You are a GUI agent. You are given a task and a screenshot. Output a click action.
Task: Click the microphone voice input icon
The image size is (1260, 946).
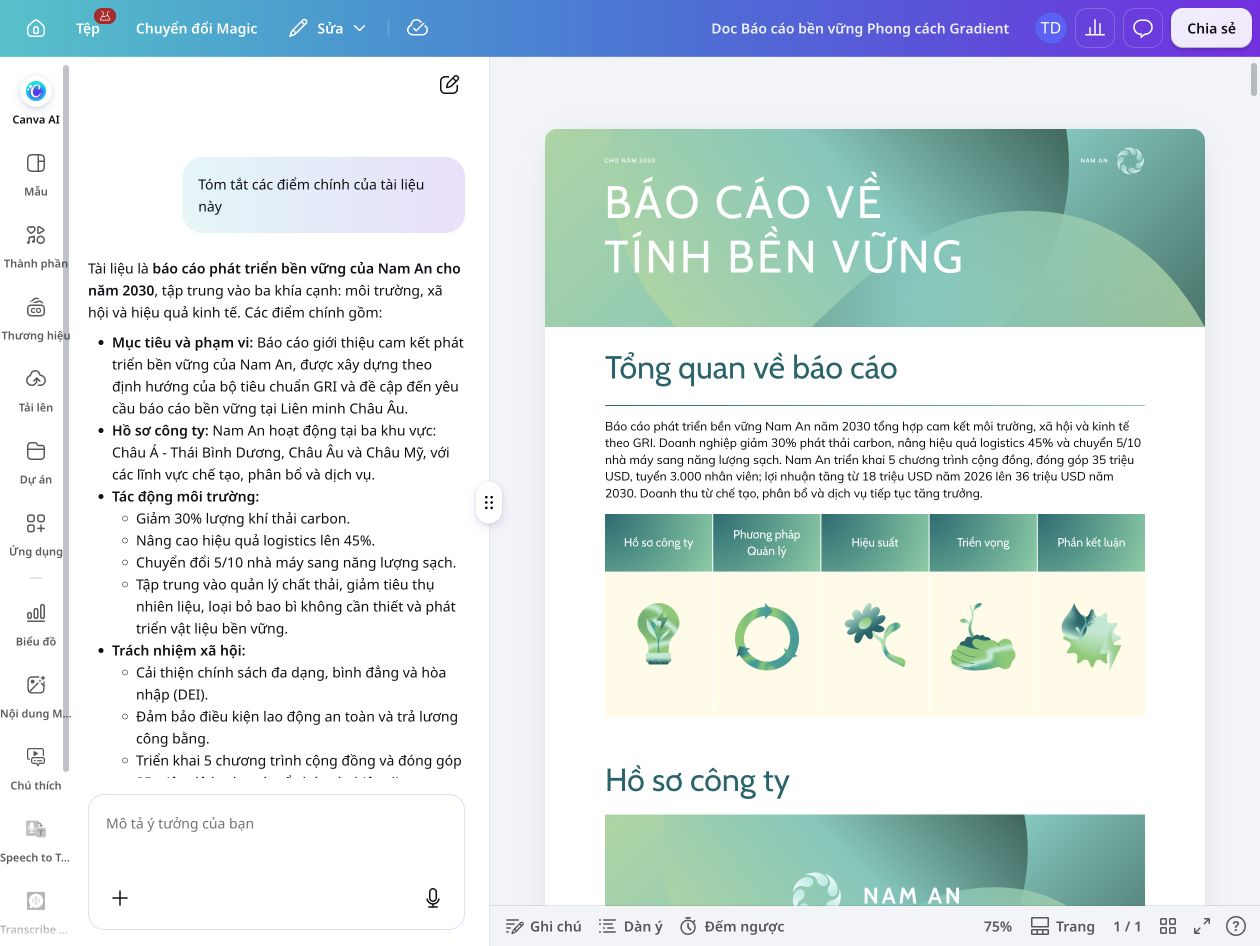click(x=433, y=898)
